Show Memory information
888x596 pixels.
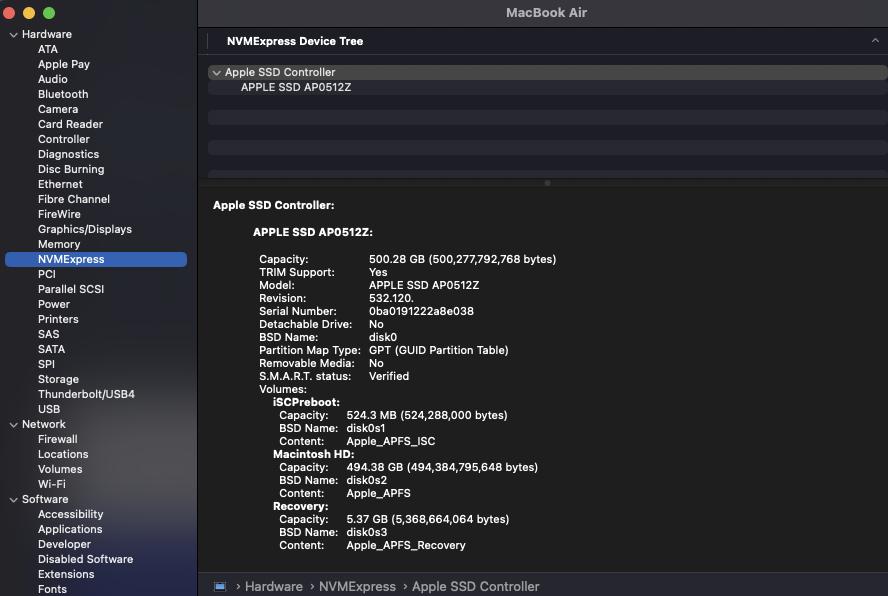[x=59, y=245]
